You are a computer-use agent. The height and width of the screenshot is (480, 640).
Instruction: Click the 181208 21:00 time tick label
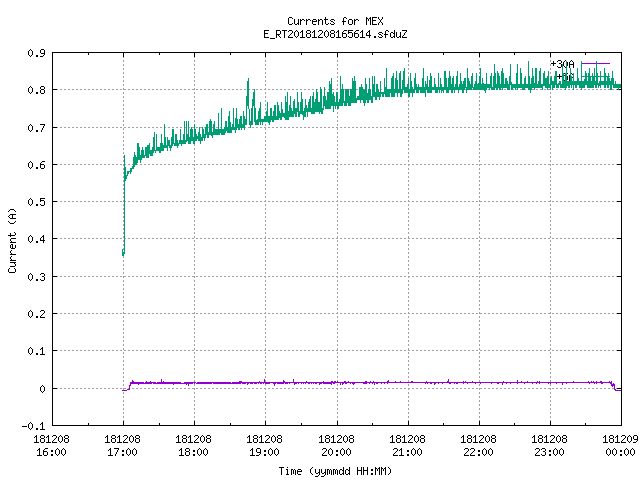pos(407,446)
